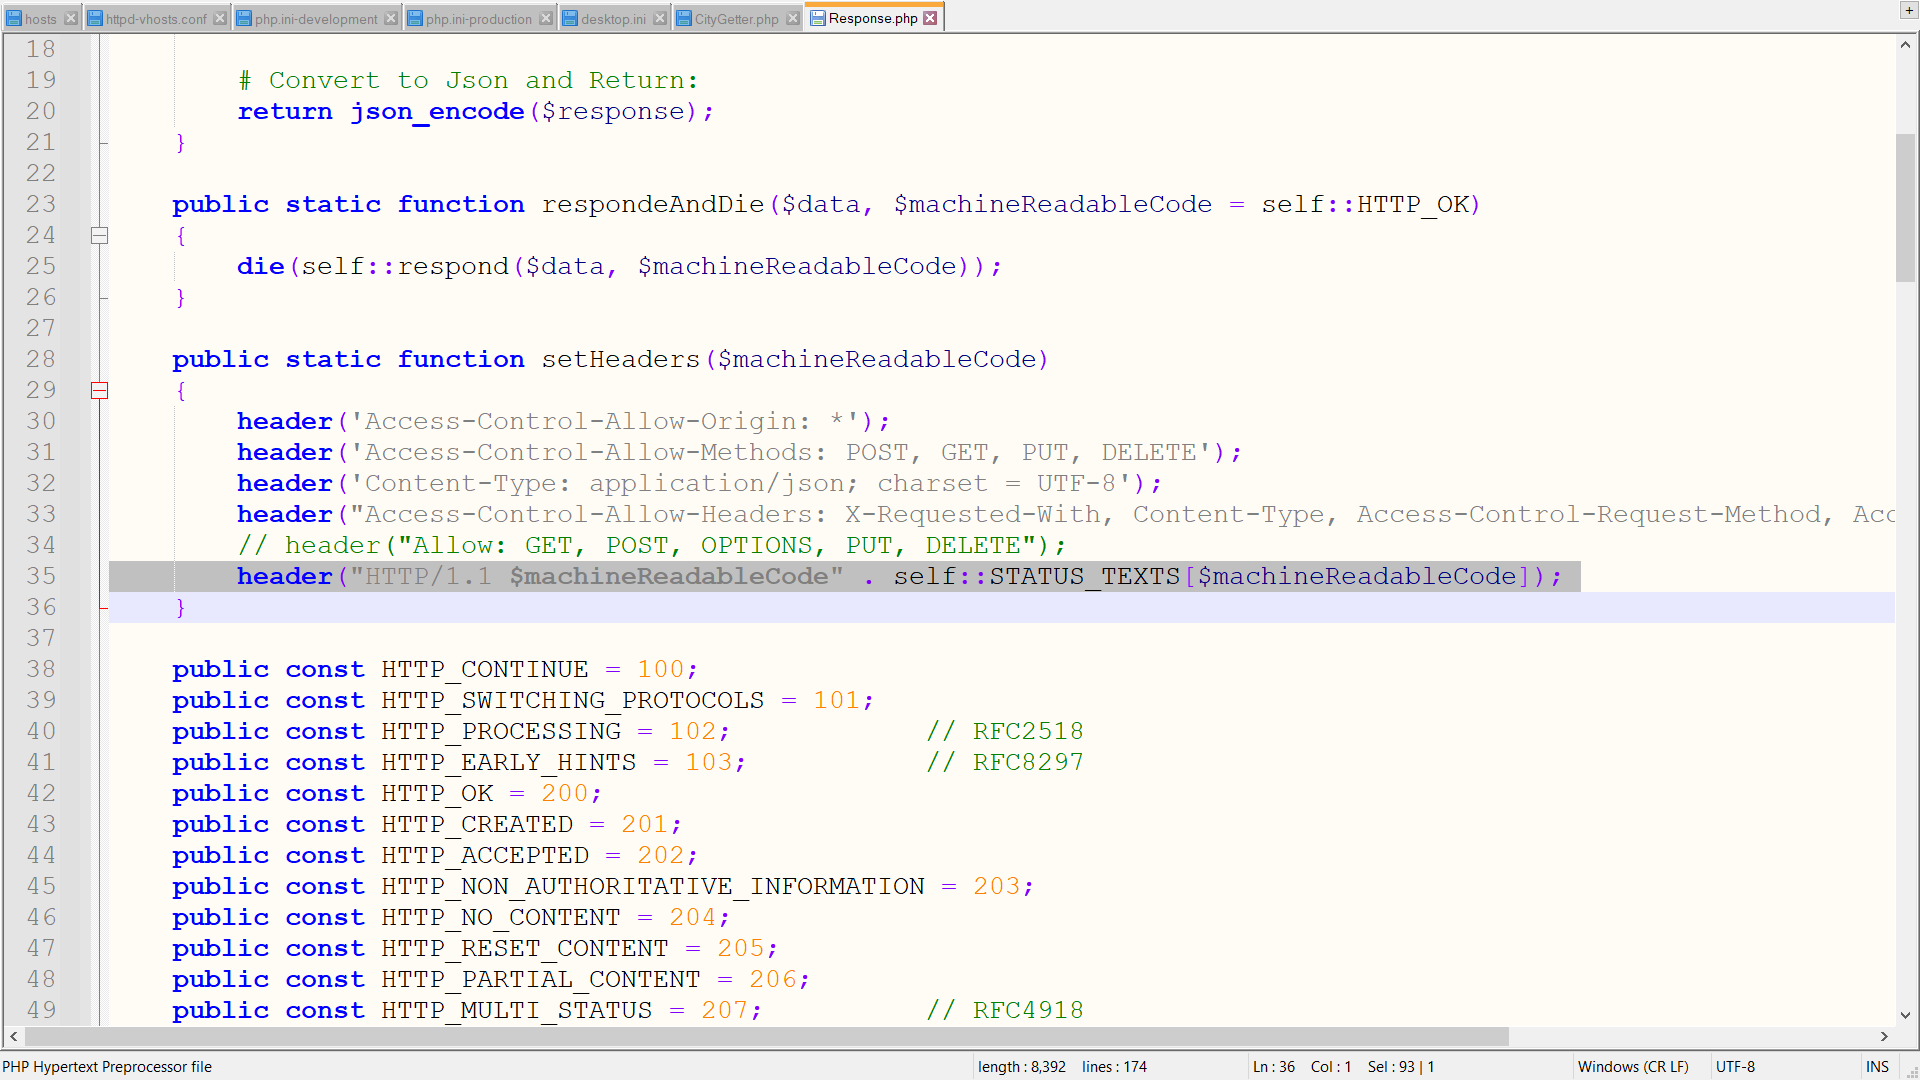The width and height of the screenshot is (1920, 1080).
Task: Close the Response.php tab
Action: tap(930, 18)
